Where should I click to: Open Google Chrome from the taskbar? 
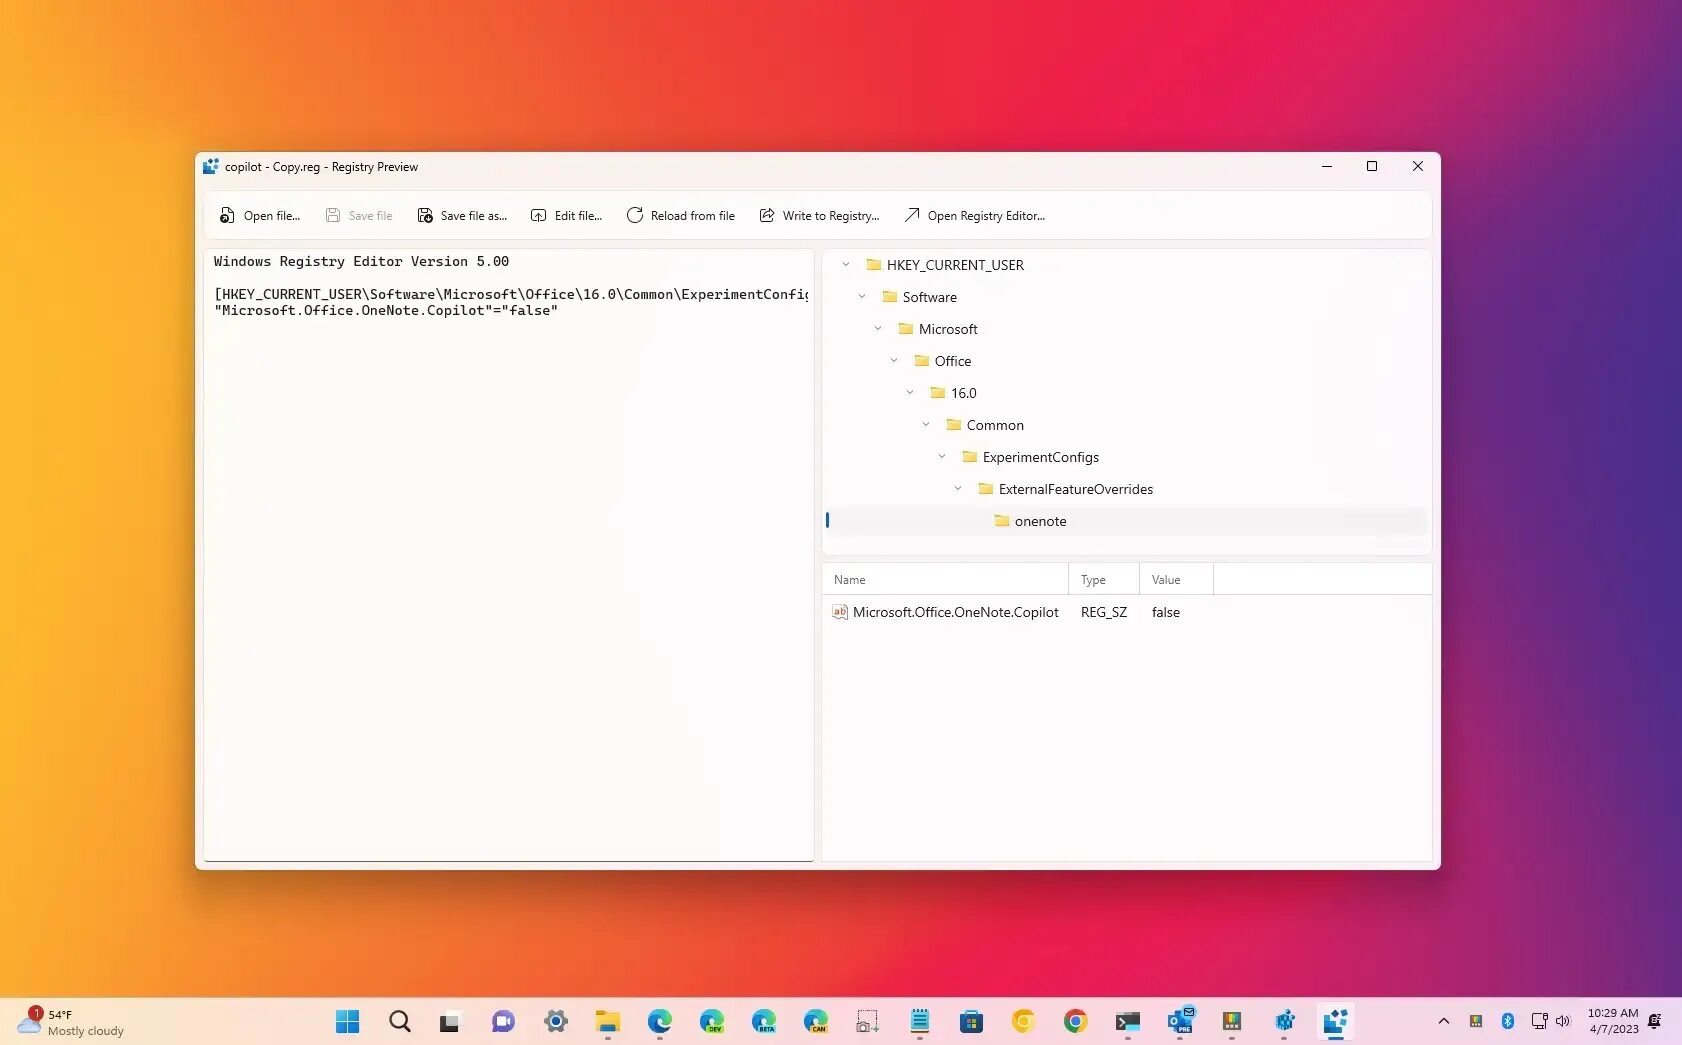1076,1021
